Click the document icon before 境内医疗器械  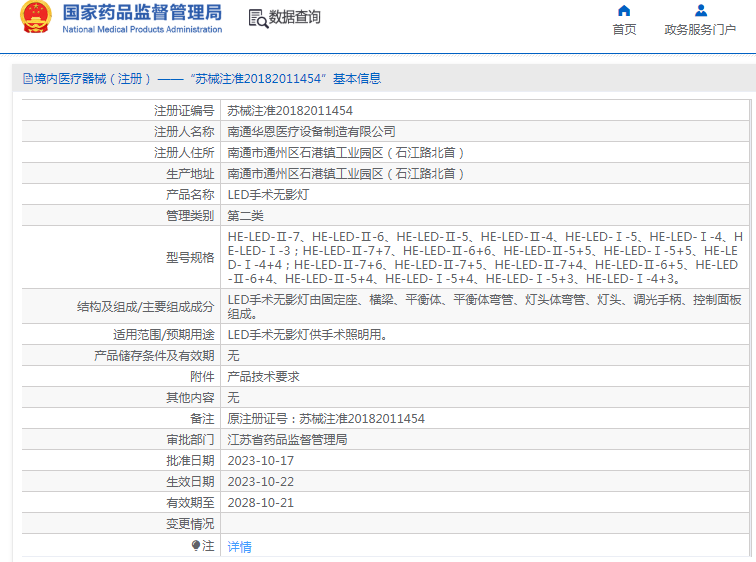point(28,79)
